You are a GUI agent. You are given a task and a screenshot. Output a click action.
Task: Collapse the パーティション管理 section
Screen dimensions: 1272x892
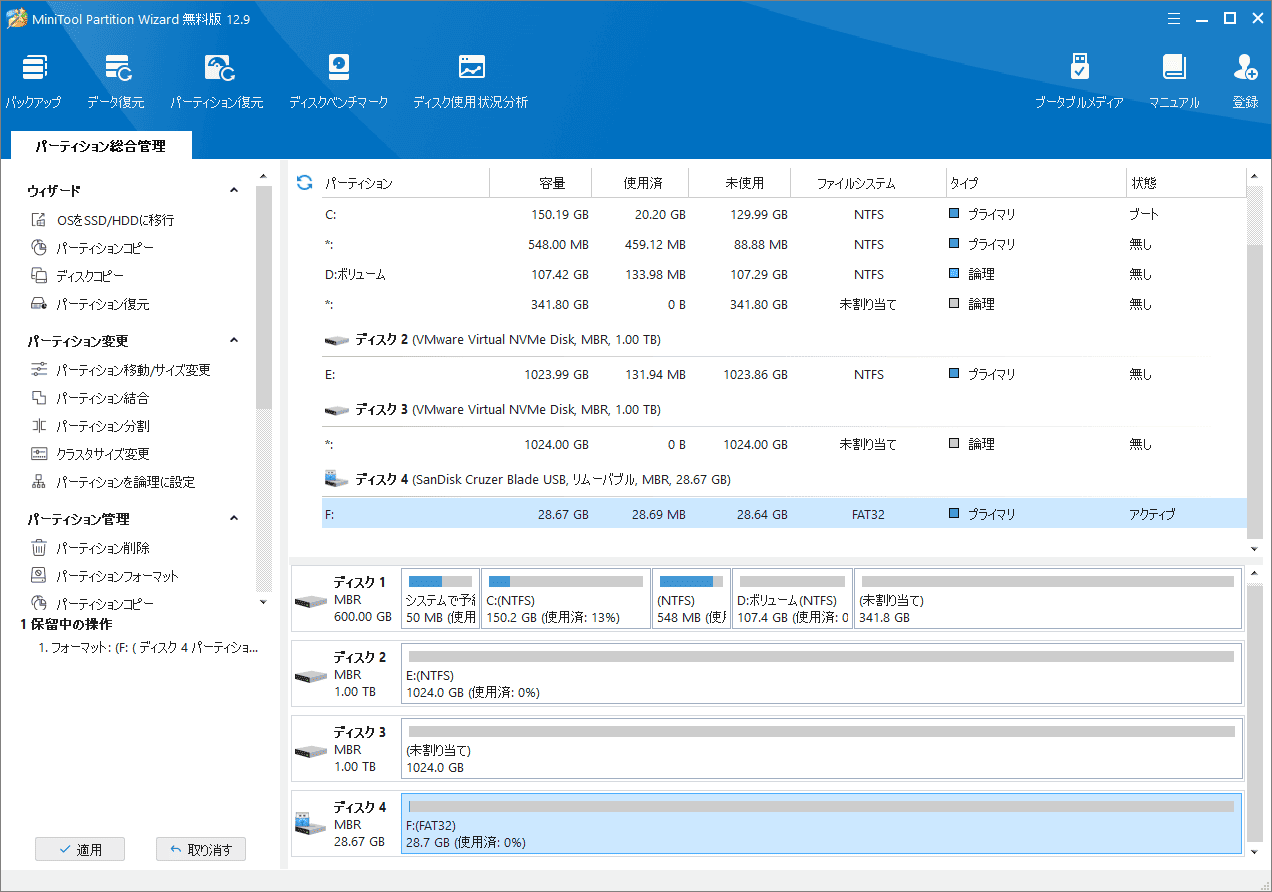point(234,518)
